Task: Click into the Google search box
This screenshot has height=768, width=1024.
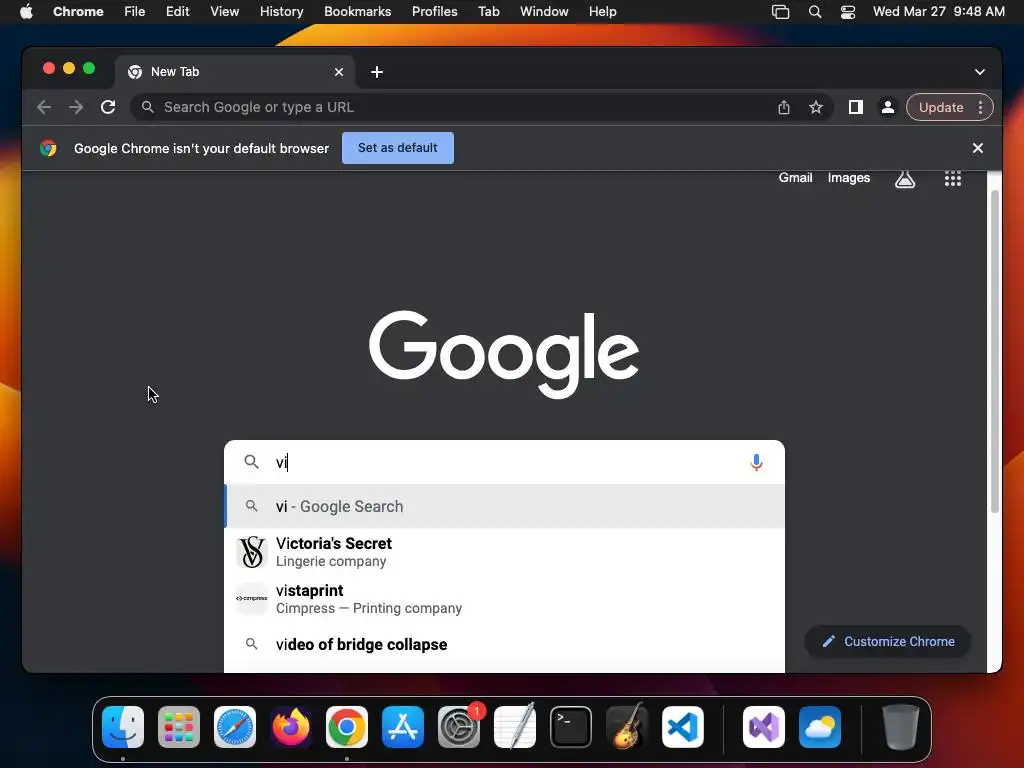Action: click(504, 462)
